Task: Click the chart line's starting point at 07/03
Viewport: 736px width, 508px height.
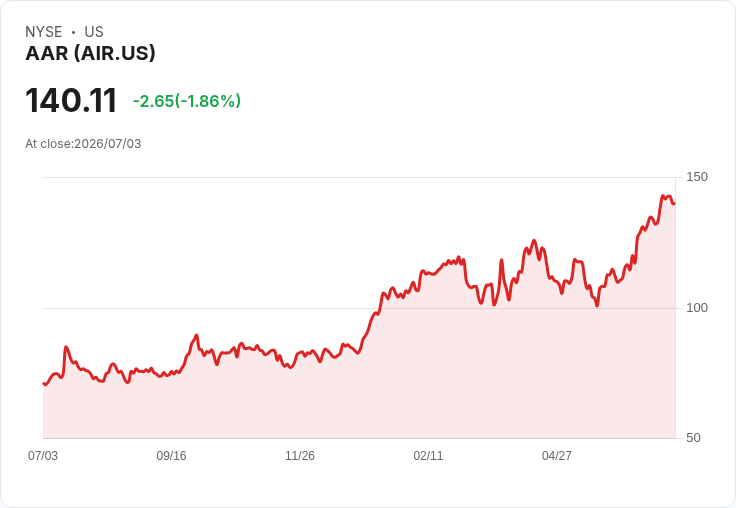Action: [44, 384]
